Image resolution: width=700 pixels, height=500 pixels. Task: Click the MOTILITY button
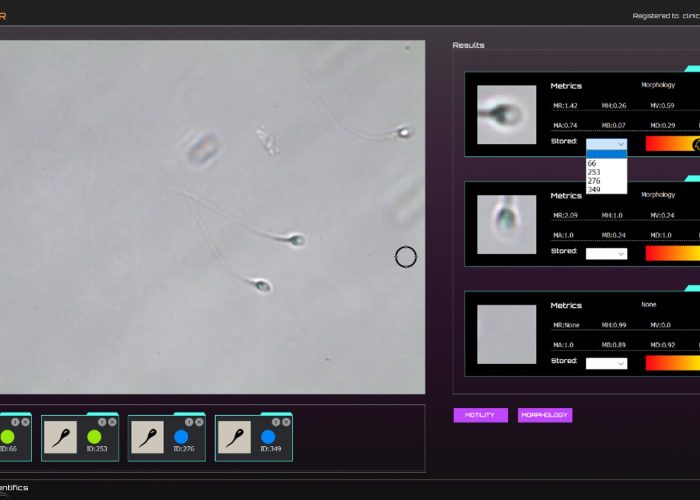pyautogui.click(x=480, y=415)
